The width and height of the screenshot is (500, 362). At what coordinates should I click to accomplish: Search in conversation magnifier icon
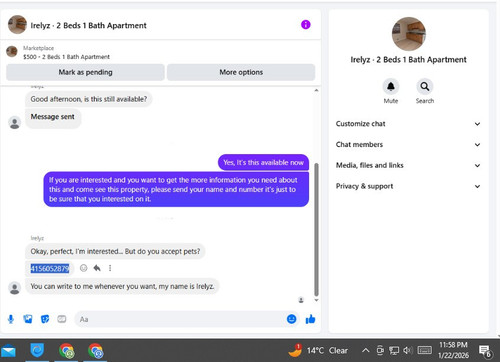pyautogui.click(x=425, y=87)
